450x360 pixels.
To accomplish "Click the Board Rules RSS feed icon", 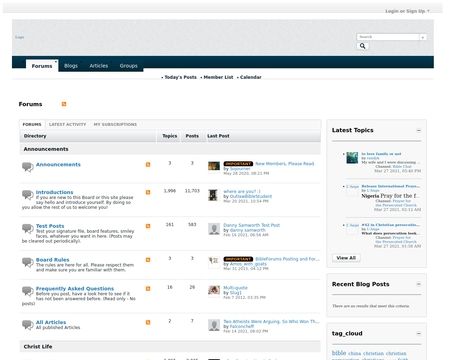I will click(x=148, y=260).
